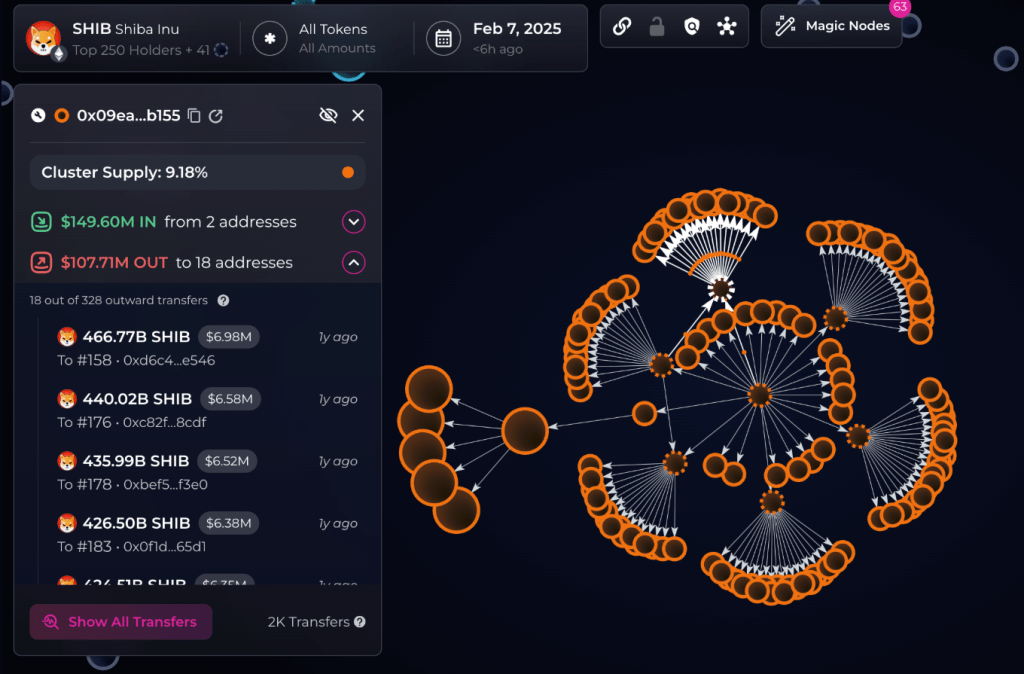Refresh the 0x09ea...b155 cluster data
Screen dimensions: 1024x674
point(215,115)
